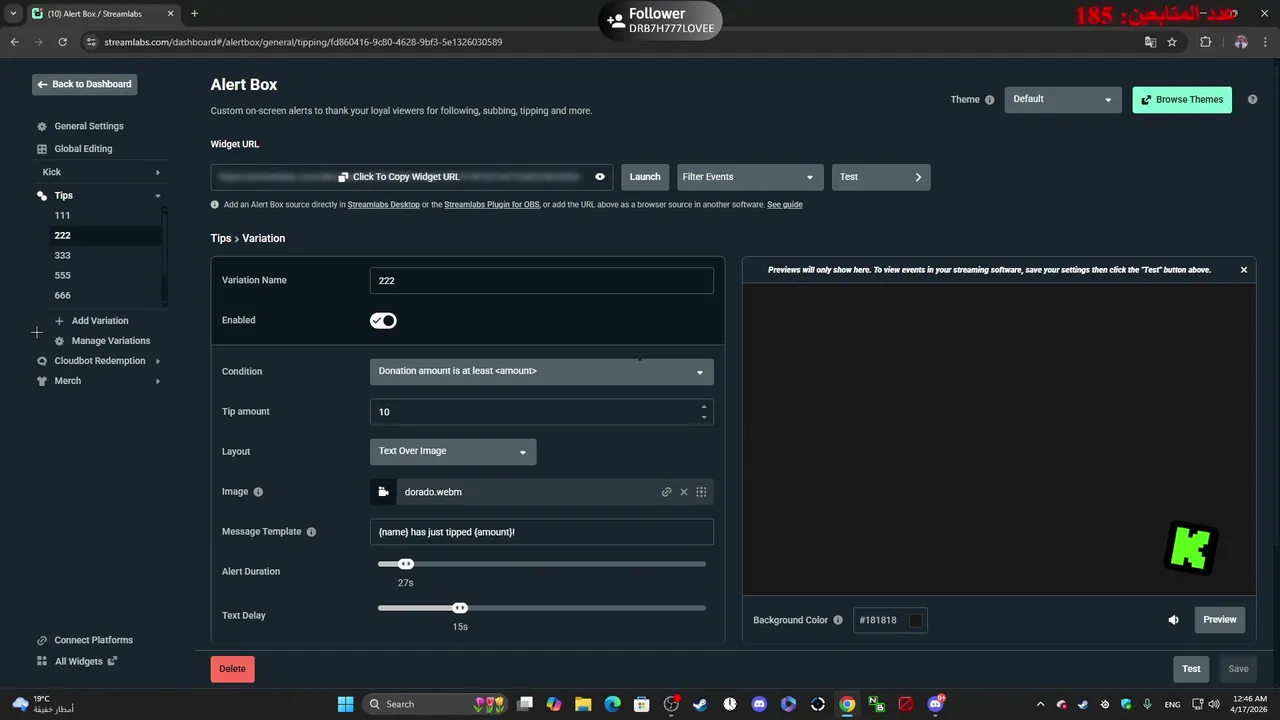Open Streamlabs Plugin for OBS link
1280x720 pixels.
point(492,205)
